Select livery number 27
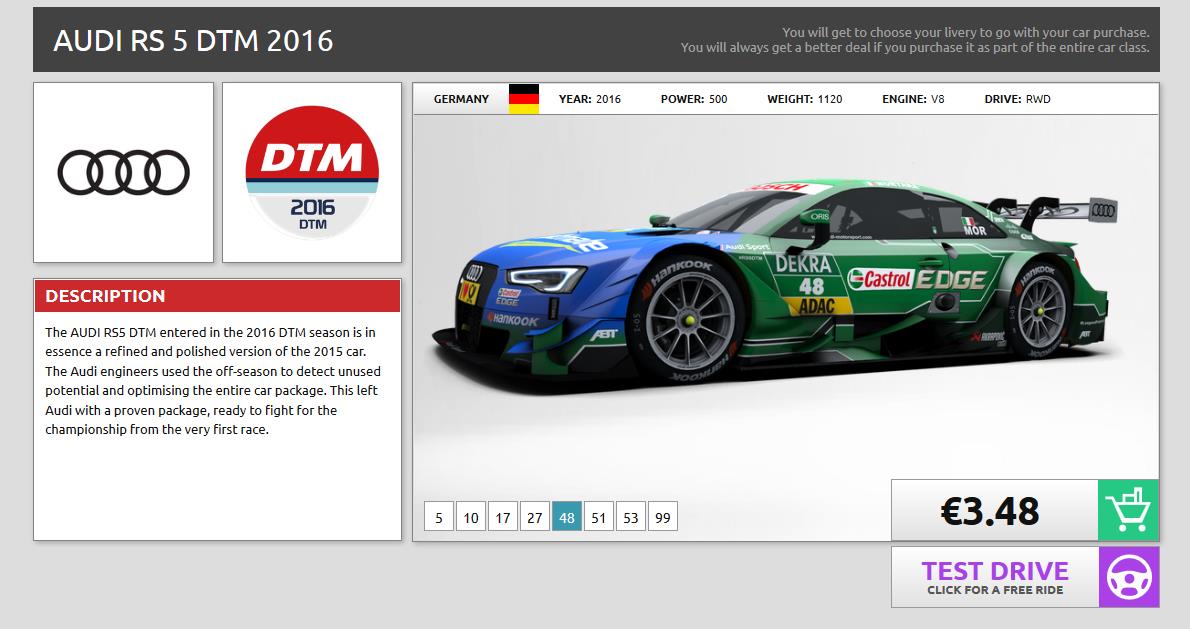This screenshot has height=629, width=1190. click(x=534, y=517)
